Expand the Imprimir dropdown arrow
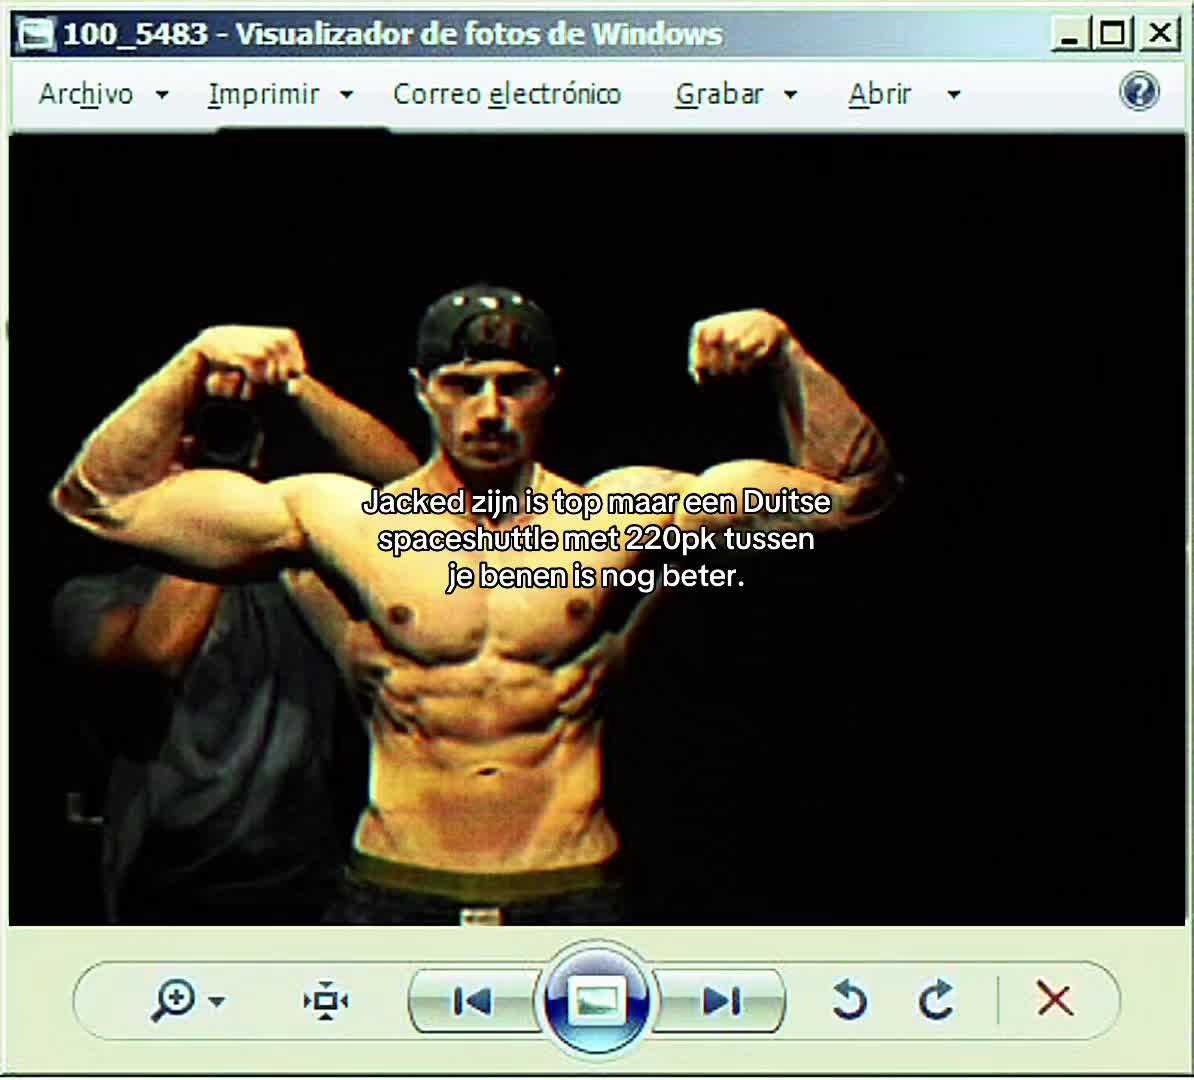Screen dimensions: 1194x1080 346,95
